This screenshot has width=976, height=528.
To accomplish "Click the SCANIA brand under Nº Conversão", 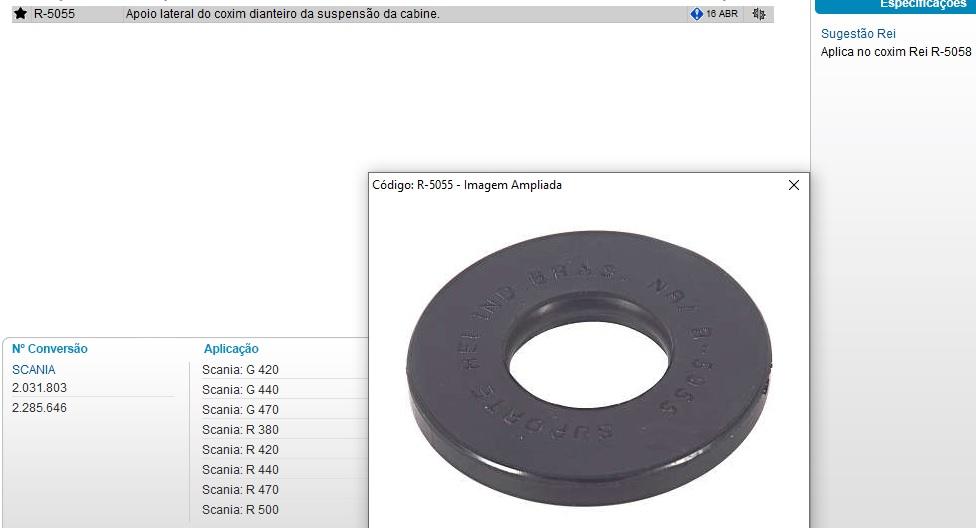I will (x=34, y=370).
